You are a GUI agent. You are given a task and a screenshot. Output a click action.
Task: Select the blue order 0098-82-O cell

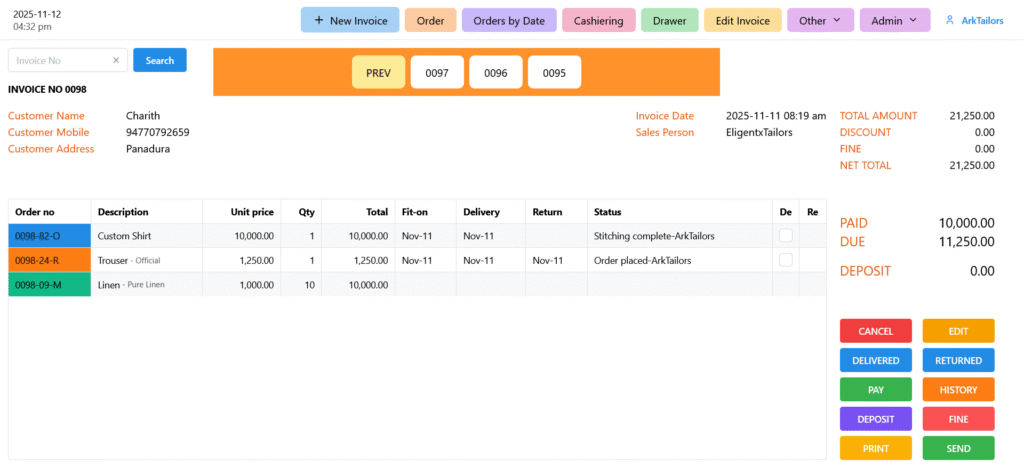point(50,236)
